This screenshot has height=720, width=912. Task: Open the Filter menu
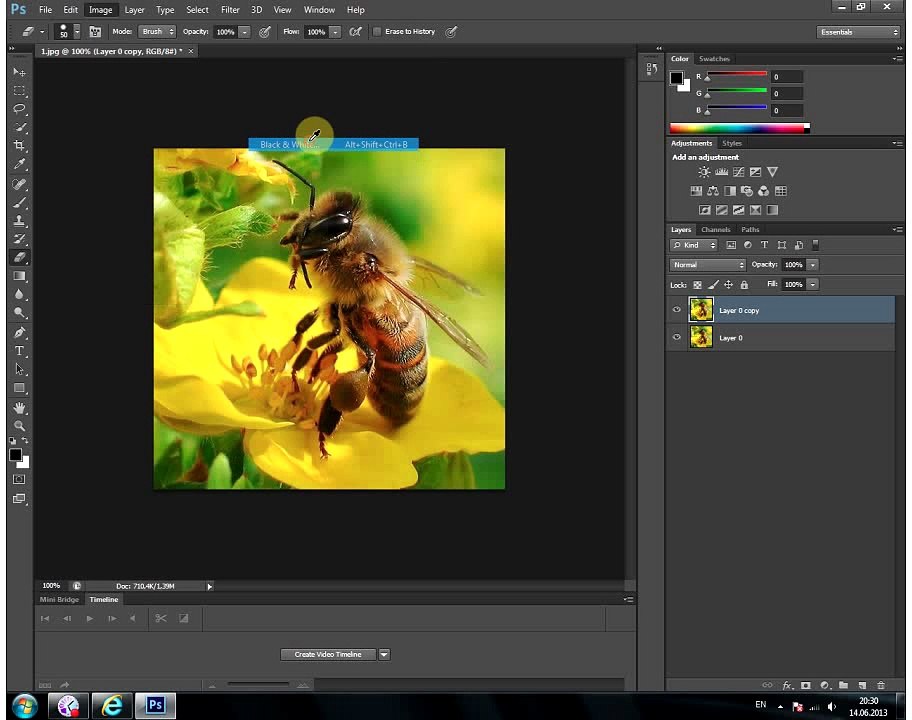tap(230, 10)
